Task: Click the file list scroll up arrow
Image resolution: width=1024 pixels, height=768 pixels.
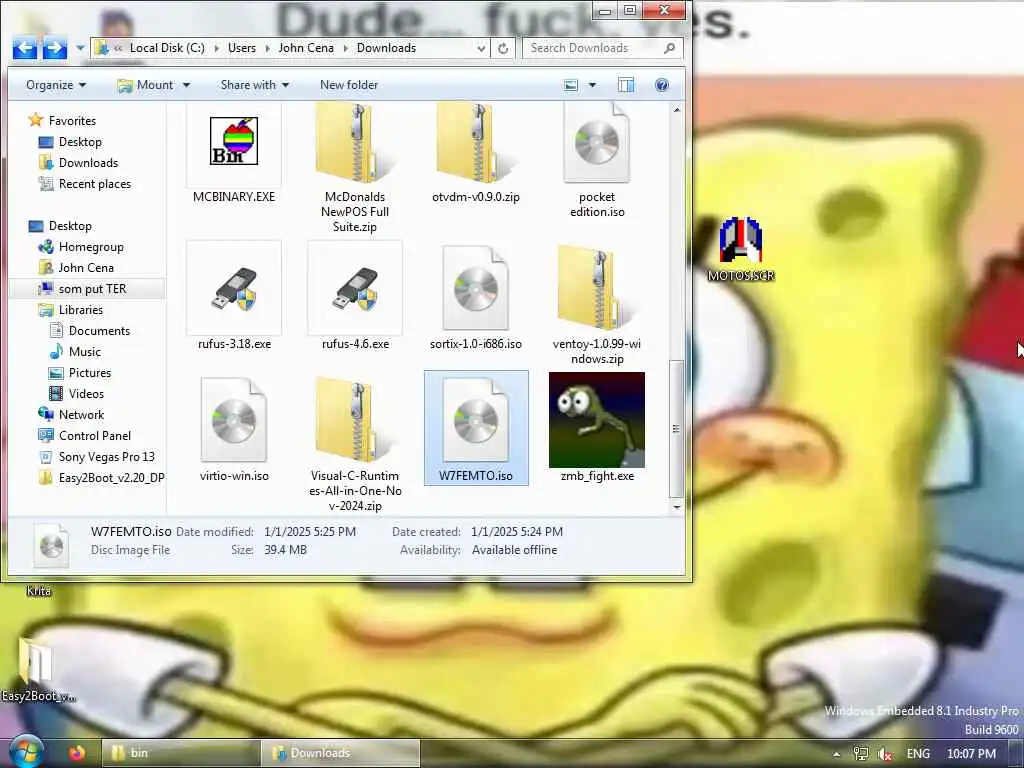Action: [x=677, y=110]
